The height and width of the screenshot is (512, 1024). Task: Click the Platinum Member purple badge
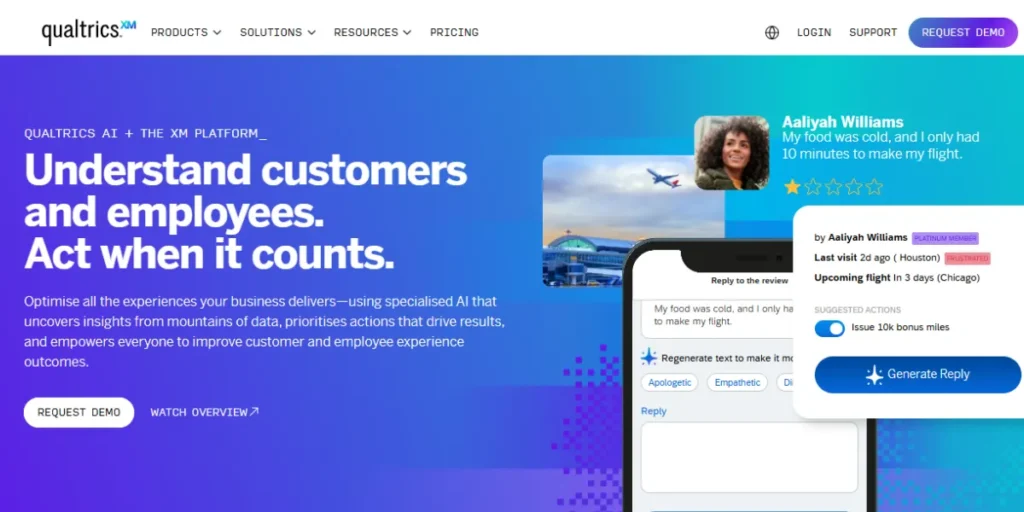point(945,238)
